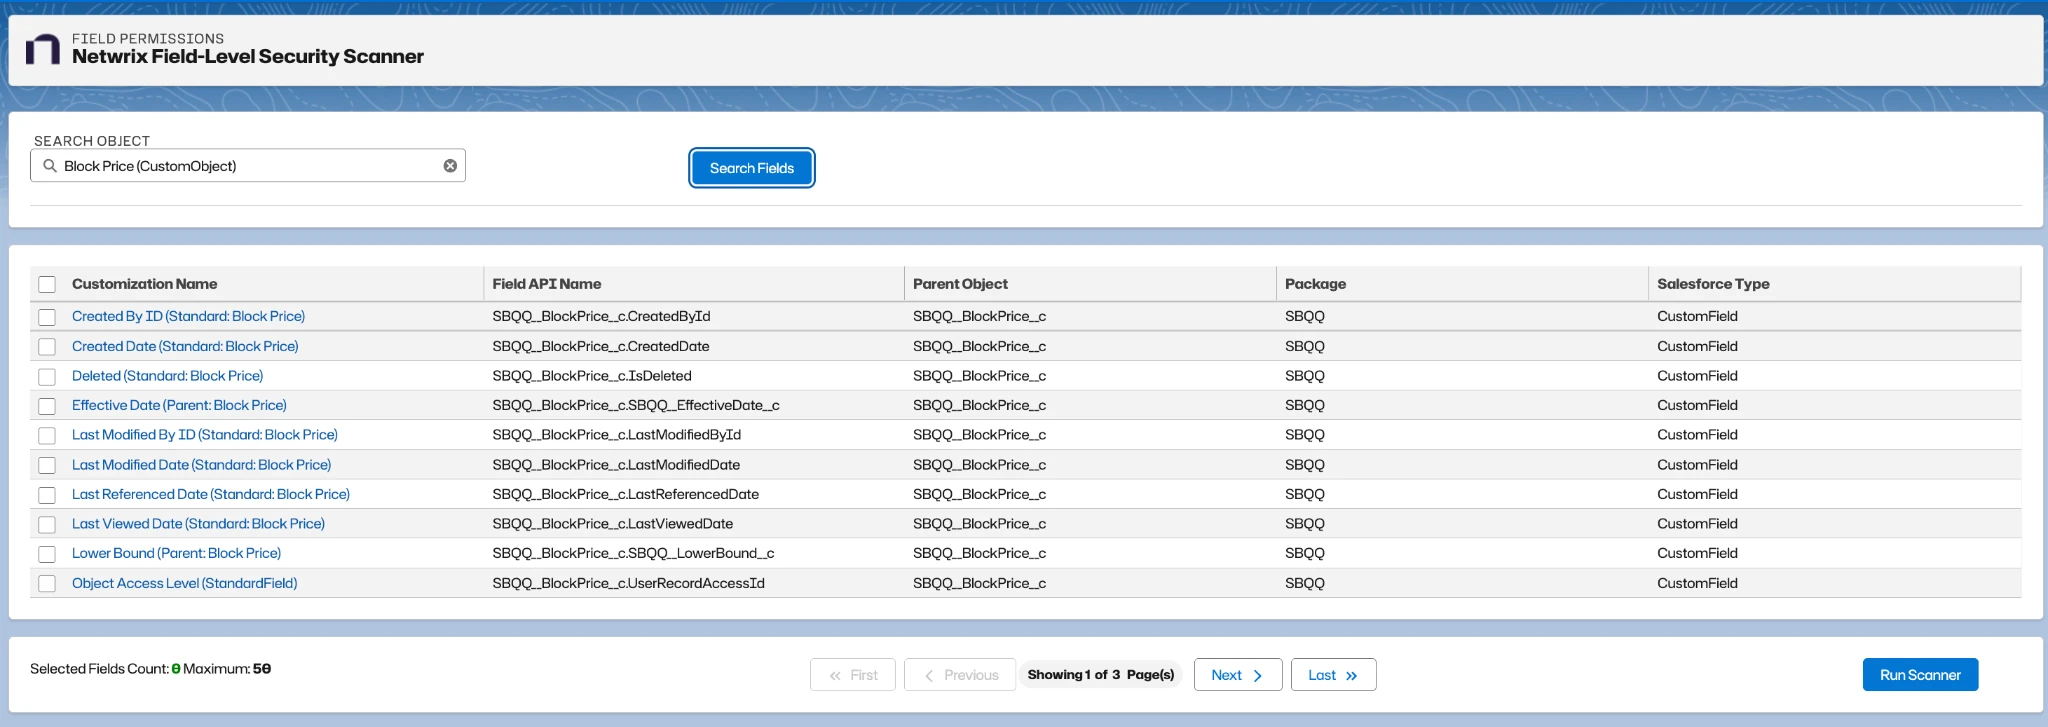This screenshot has width=2048, height=727.
Task: Clear the Block Price search object
Action: coord(450,166)
